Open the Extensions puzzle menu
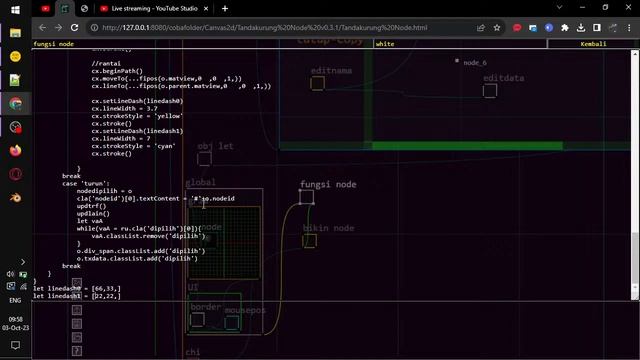Viewport: 640px width, 360px height. click(x=565, y=28)
